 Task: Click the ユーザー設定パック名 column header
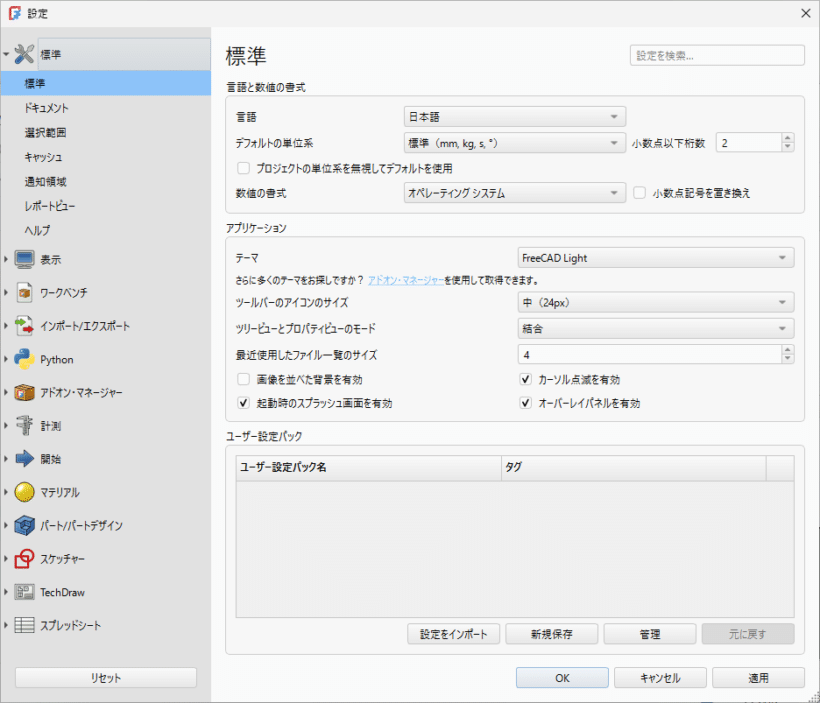369,468
